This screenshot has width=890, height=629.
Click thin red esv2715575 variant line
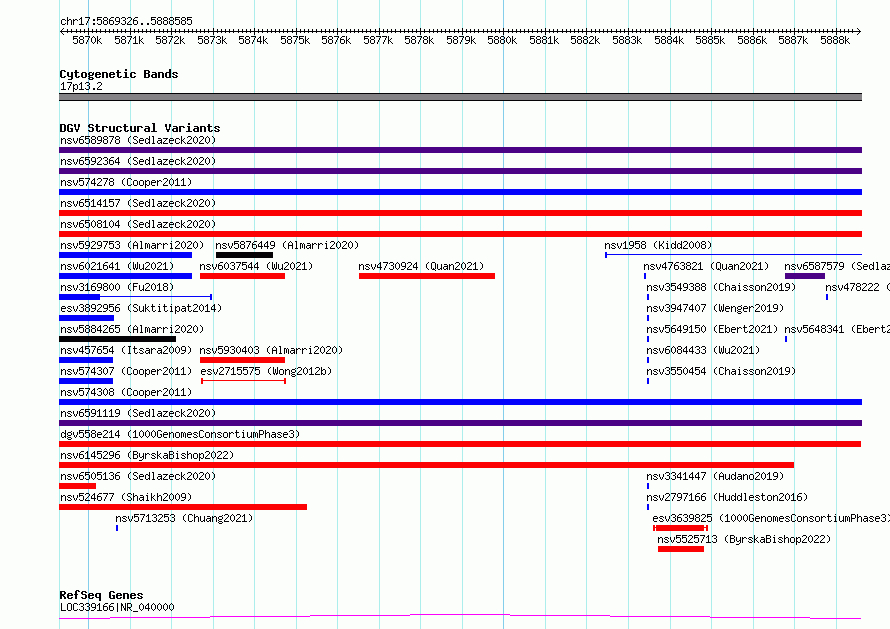pos(244,381)
